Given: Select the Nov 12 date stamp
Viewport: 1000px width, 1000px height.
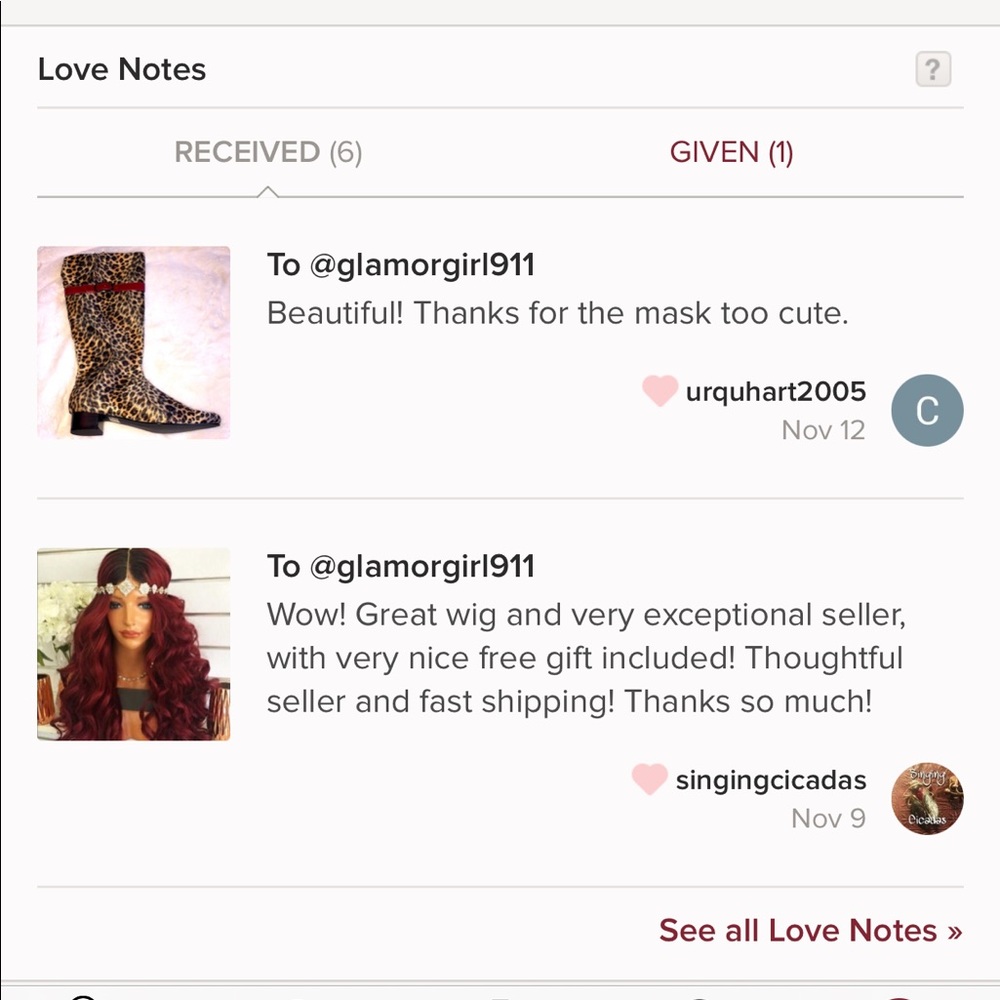Looking at the screenshot, I should pyautogui.click(x=823, y=430).
